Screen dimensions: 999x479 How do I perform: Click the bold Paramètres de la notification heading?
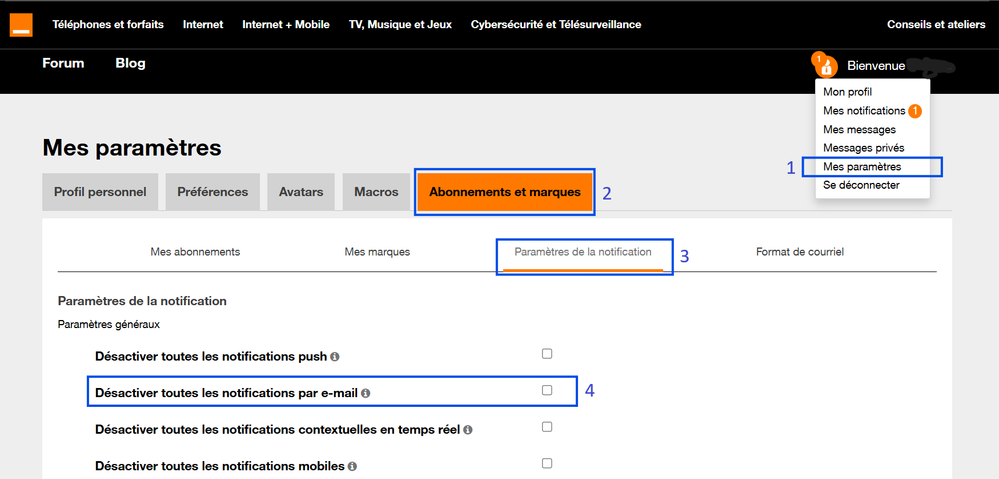click(x=142, y=301)
